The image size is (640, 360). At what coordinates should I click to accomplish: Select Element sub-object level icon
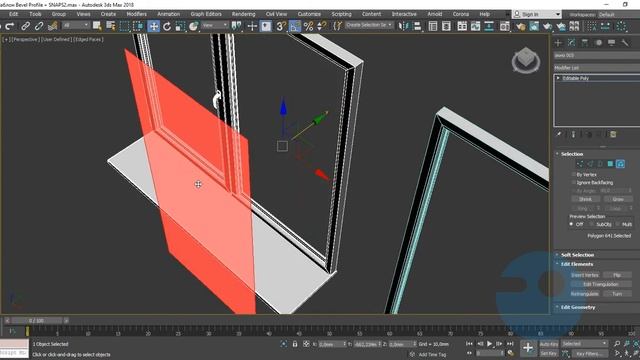click(620, 164)
